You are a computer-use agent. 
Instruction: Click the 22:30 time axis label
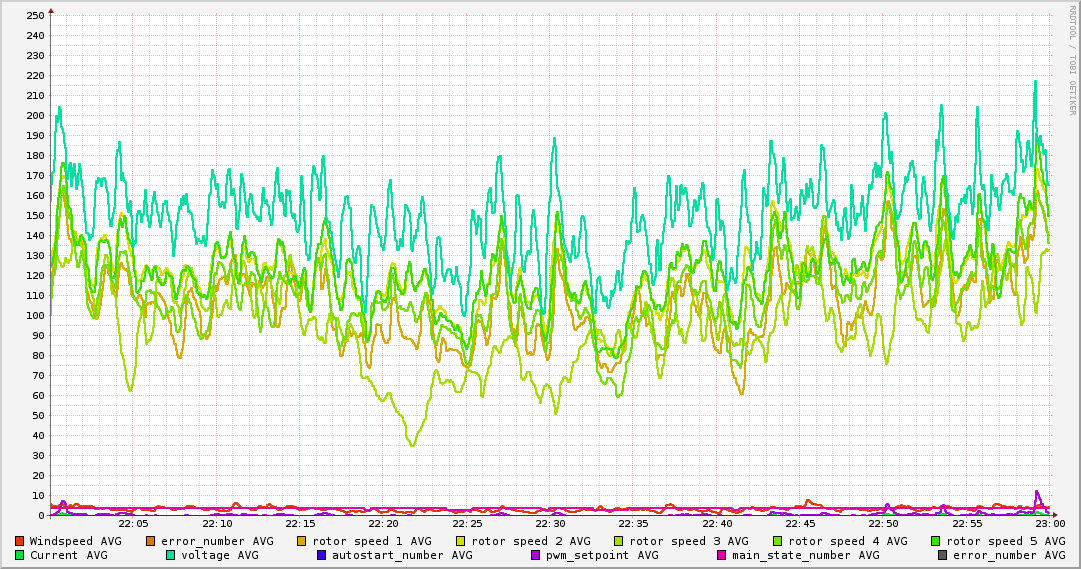click(550, 523)
